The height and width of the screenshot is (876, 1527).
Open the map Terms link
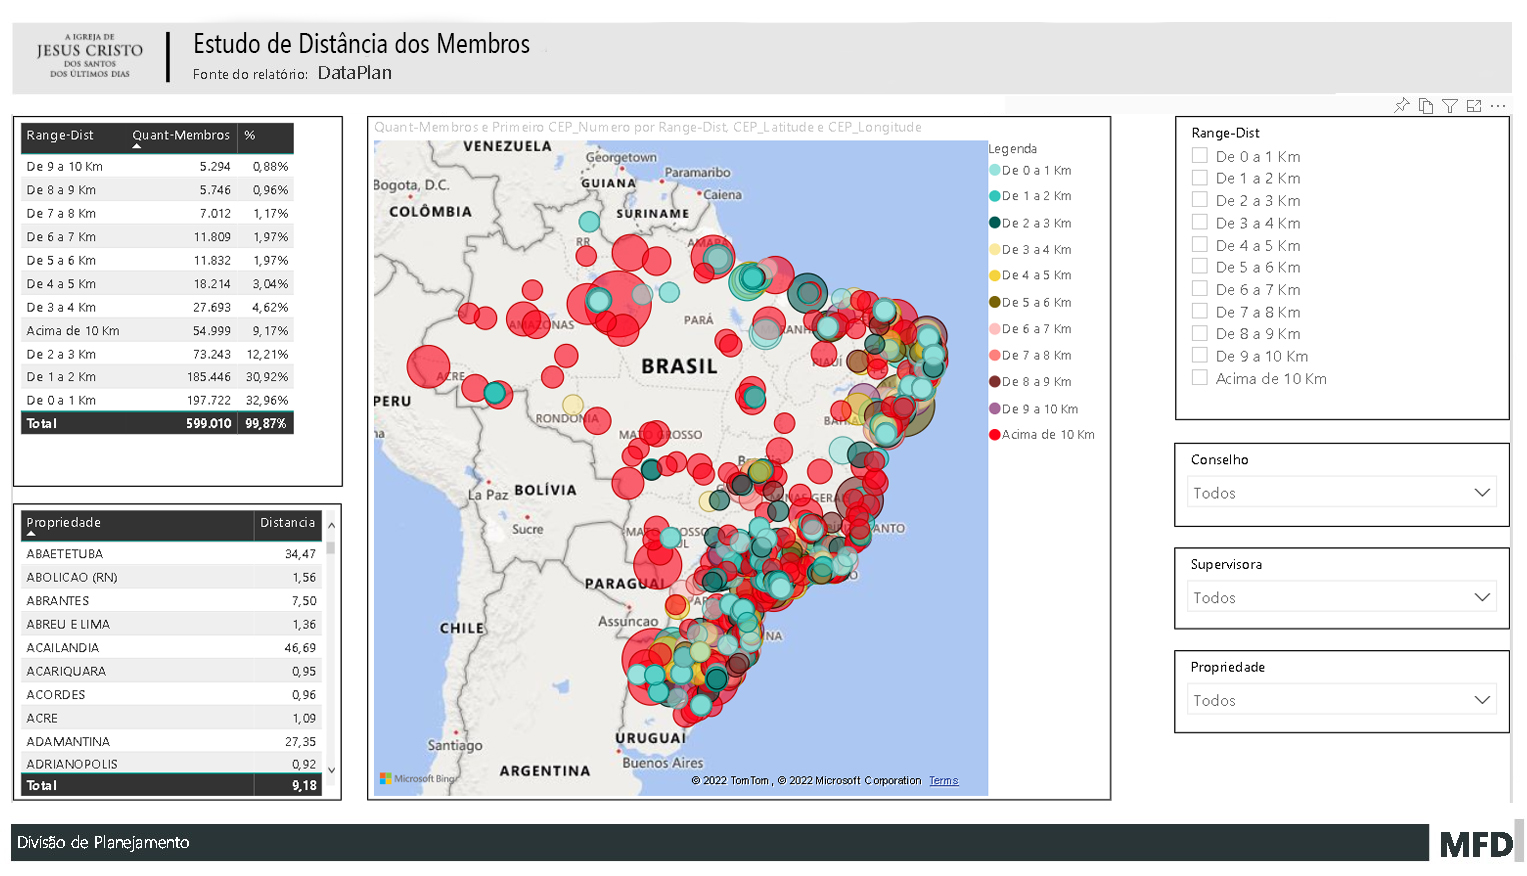pos(943,781)
